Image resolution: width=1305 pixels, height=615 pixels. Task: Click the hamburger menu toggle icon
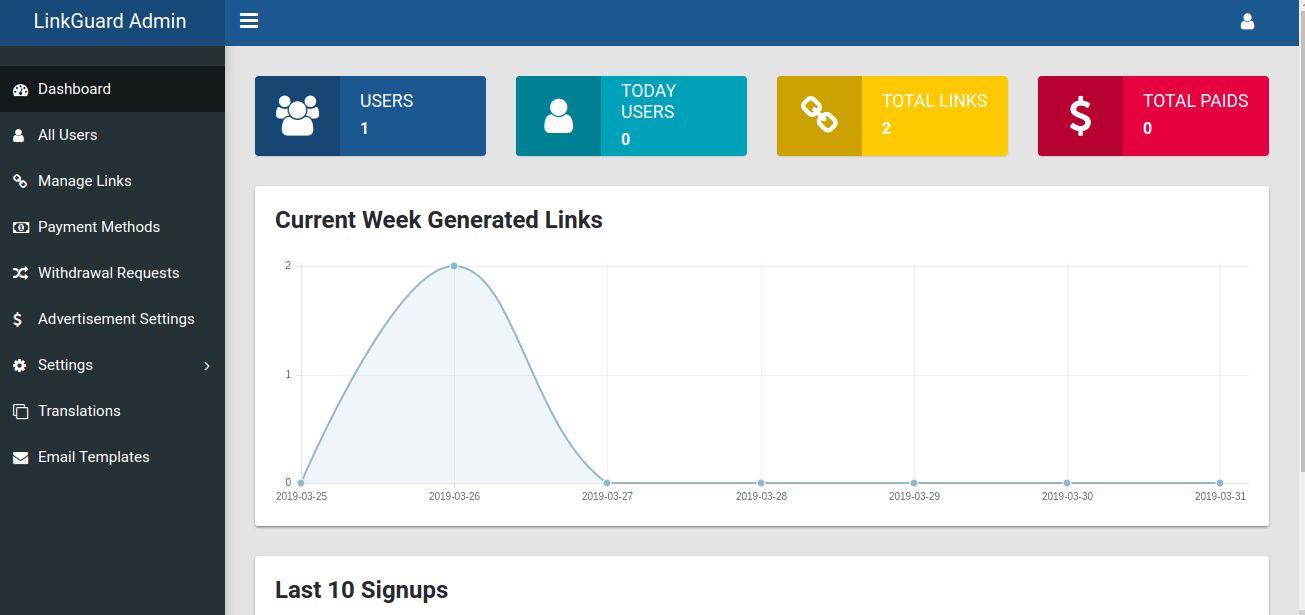click(249, 21)
